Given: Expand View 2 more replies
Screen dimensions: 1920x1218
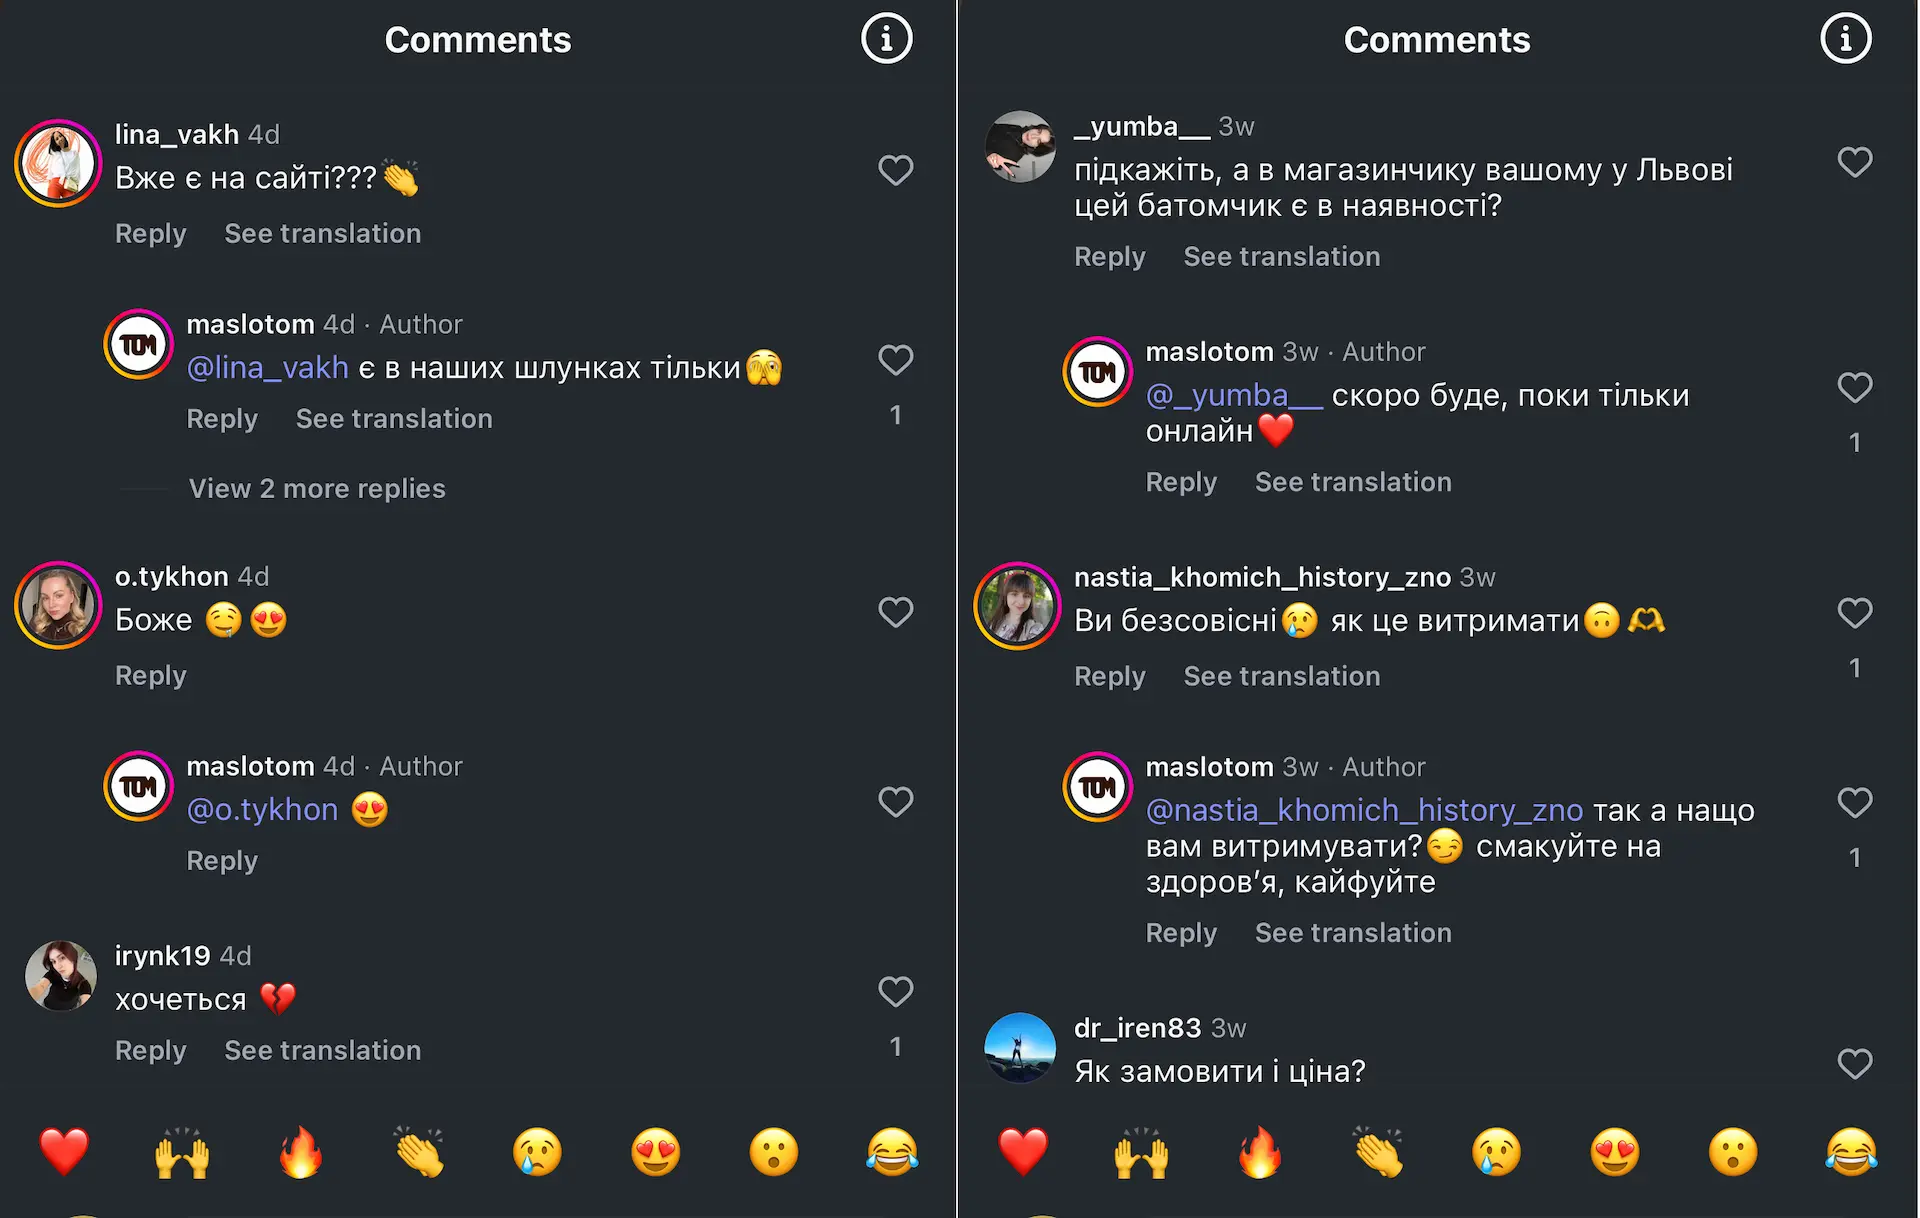Looking at the screenshot, I should pyautogui.click(x=317, y=488).
